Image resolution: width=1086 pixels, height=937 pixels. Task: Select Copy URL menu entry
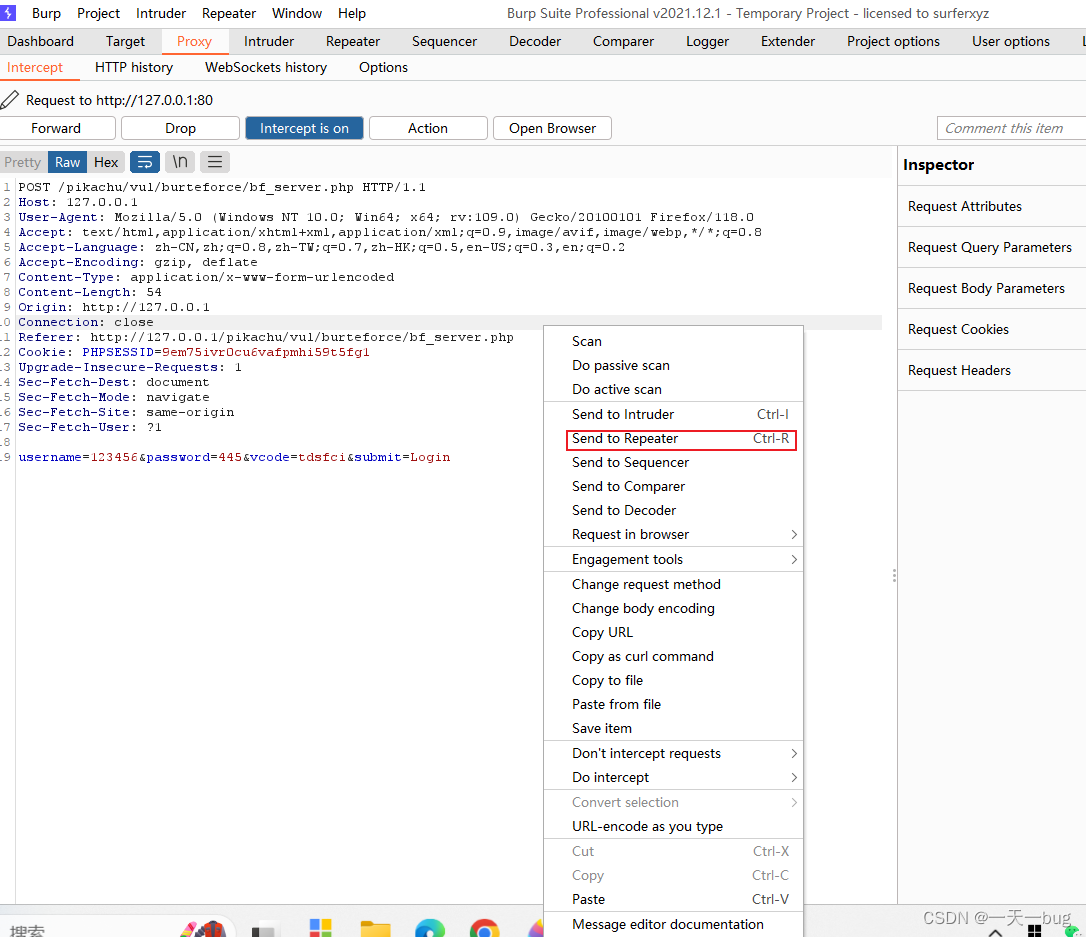673,632
